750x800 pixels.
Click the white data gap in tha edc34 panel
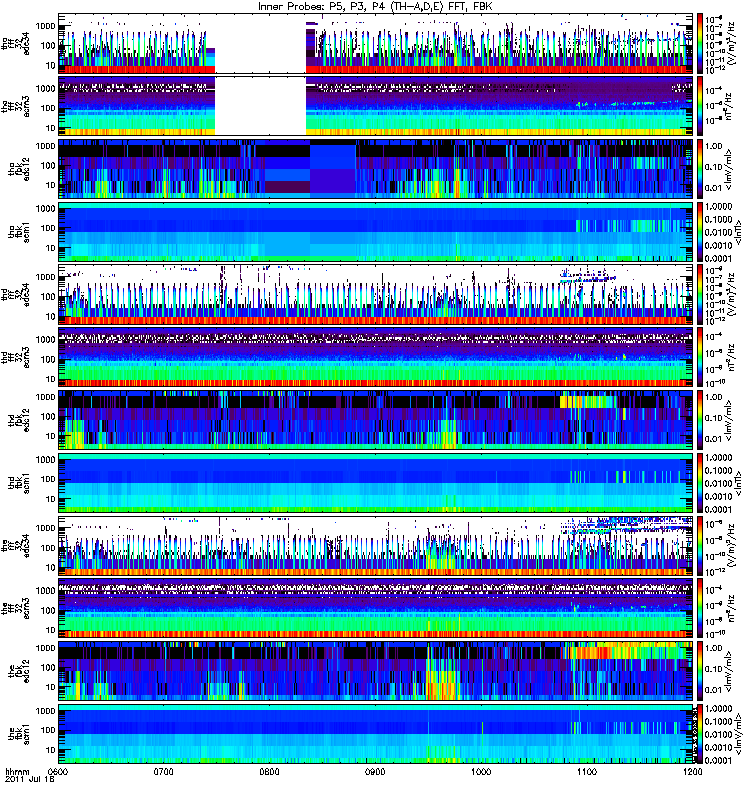(x=260, y=43)
